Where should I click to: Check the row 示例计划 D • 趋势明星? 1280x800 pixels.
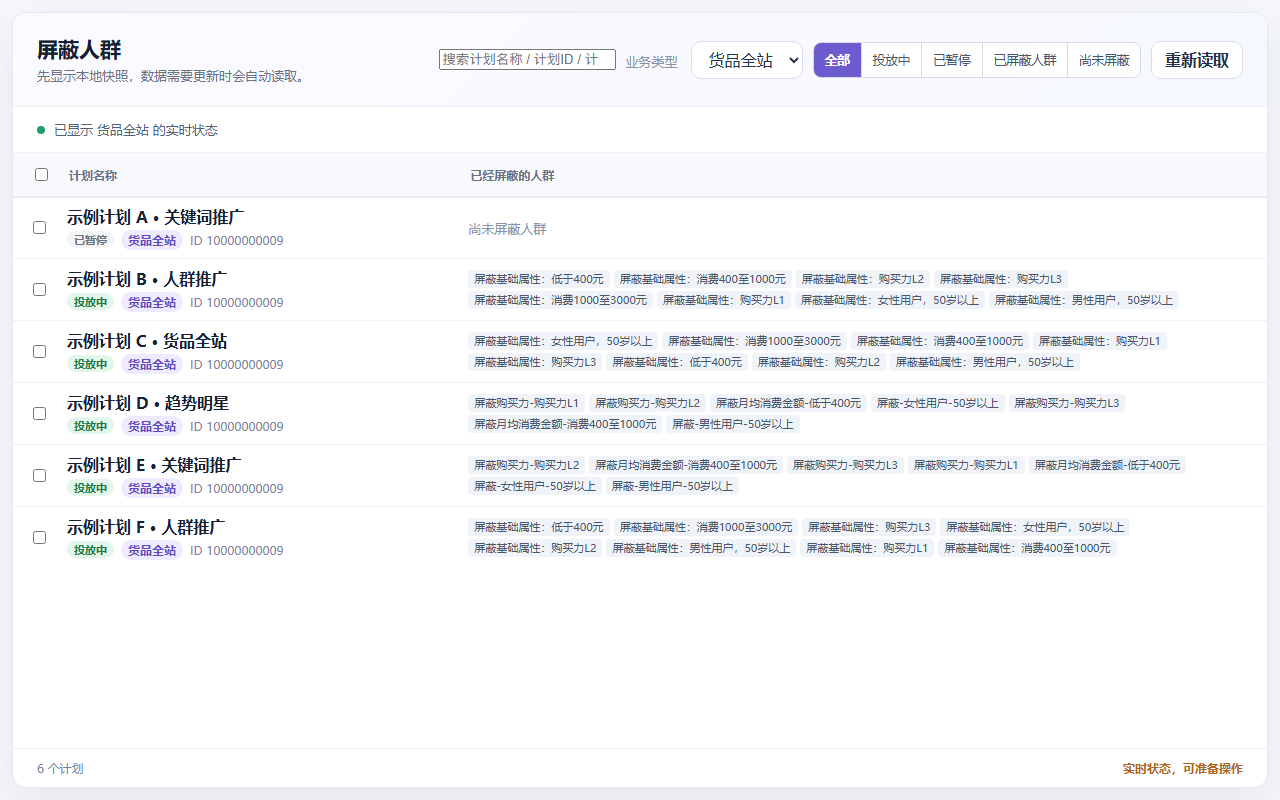(x=39, y=413)
